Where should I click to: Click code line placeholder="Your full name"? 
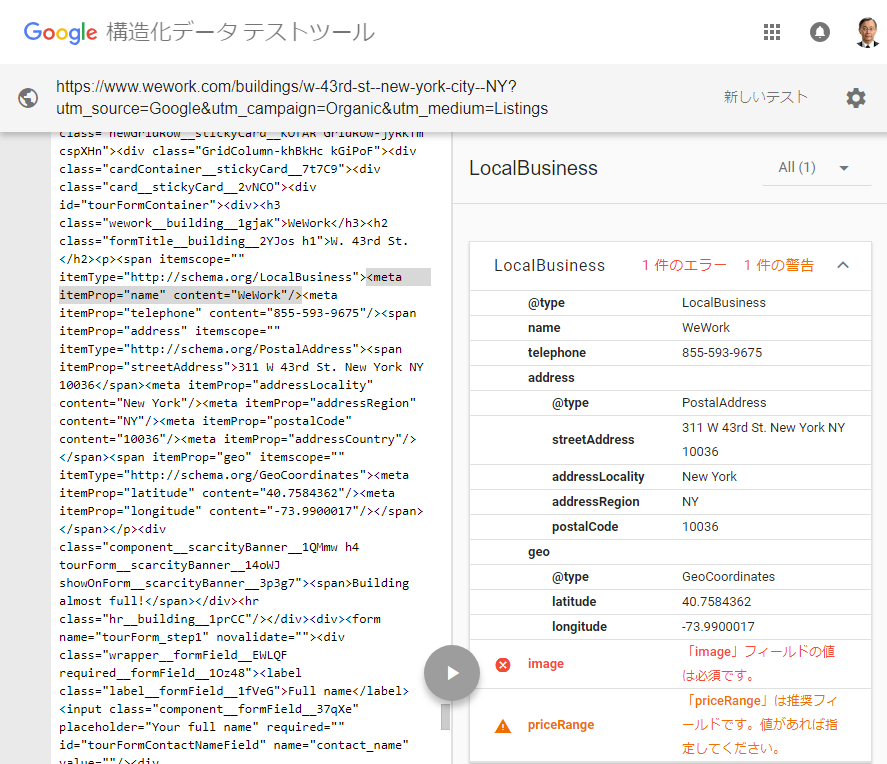pyautogui.click(x=201, y=727)
